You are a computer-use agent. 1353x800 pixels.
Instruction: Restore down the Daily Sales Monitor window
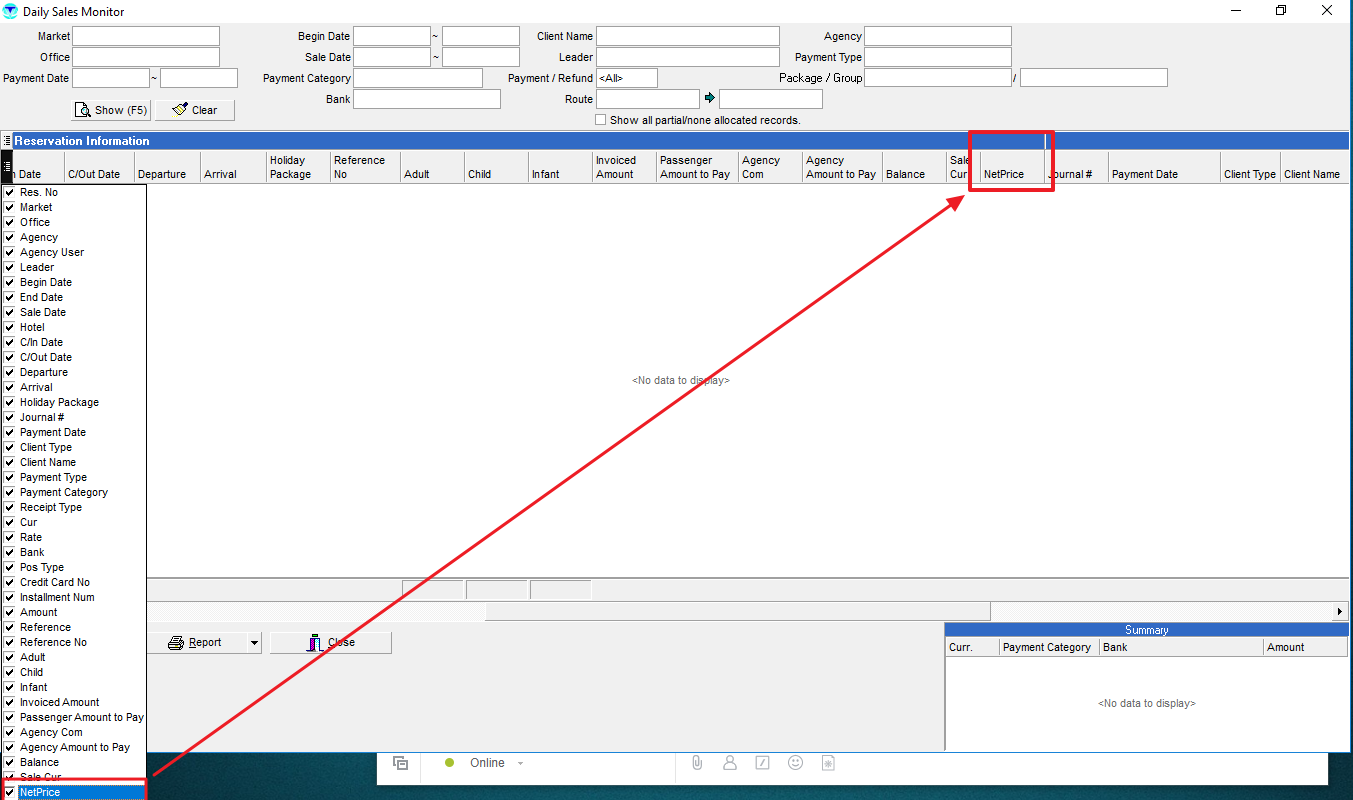[x=1281, y=11]
